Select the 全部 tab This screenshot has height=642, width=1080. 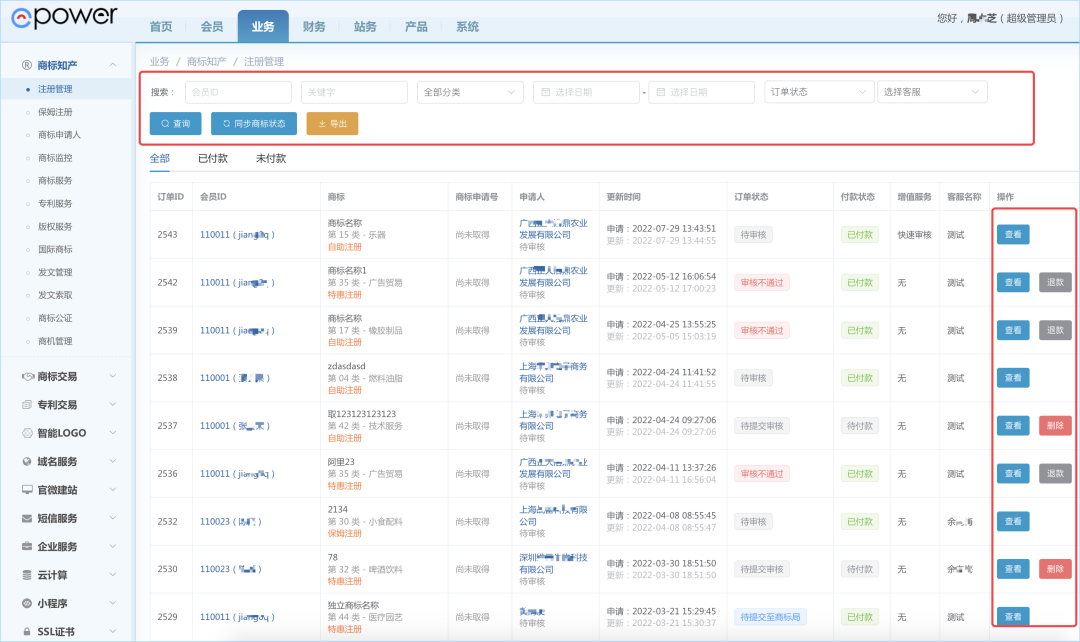coord(160,158)
